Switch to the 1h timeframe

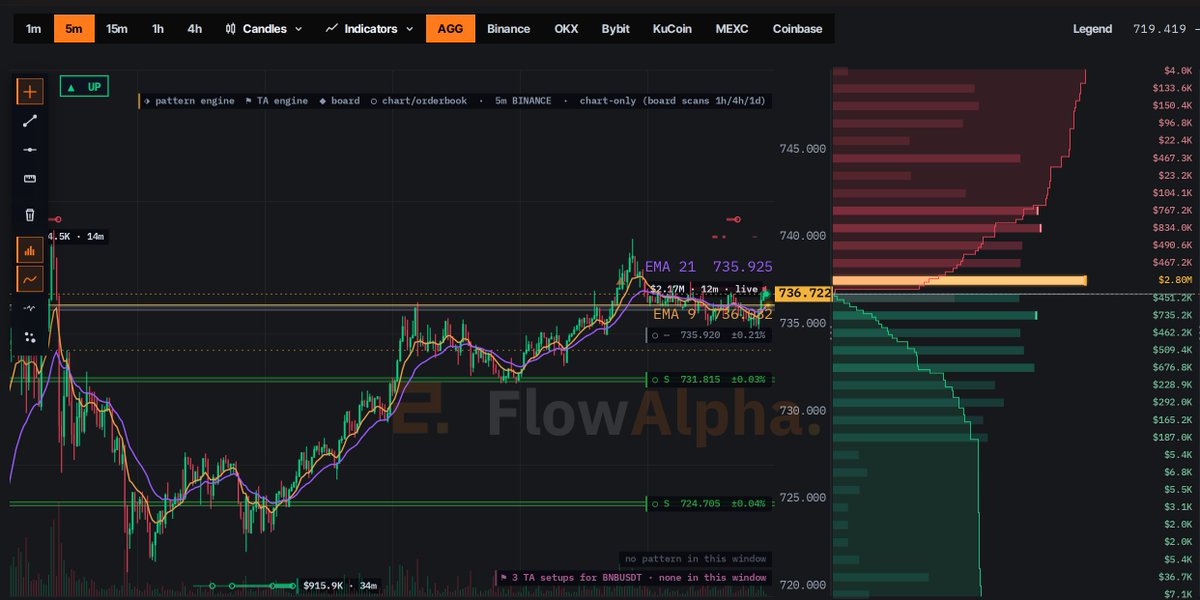pos(158,29)
